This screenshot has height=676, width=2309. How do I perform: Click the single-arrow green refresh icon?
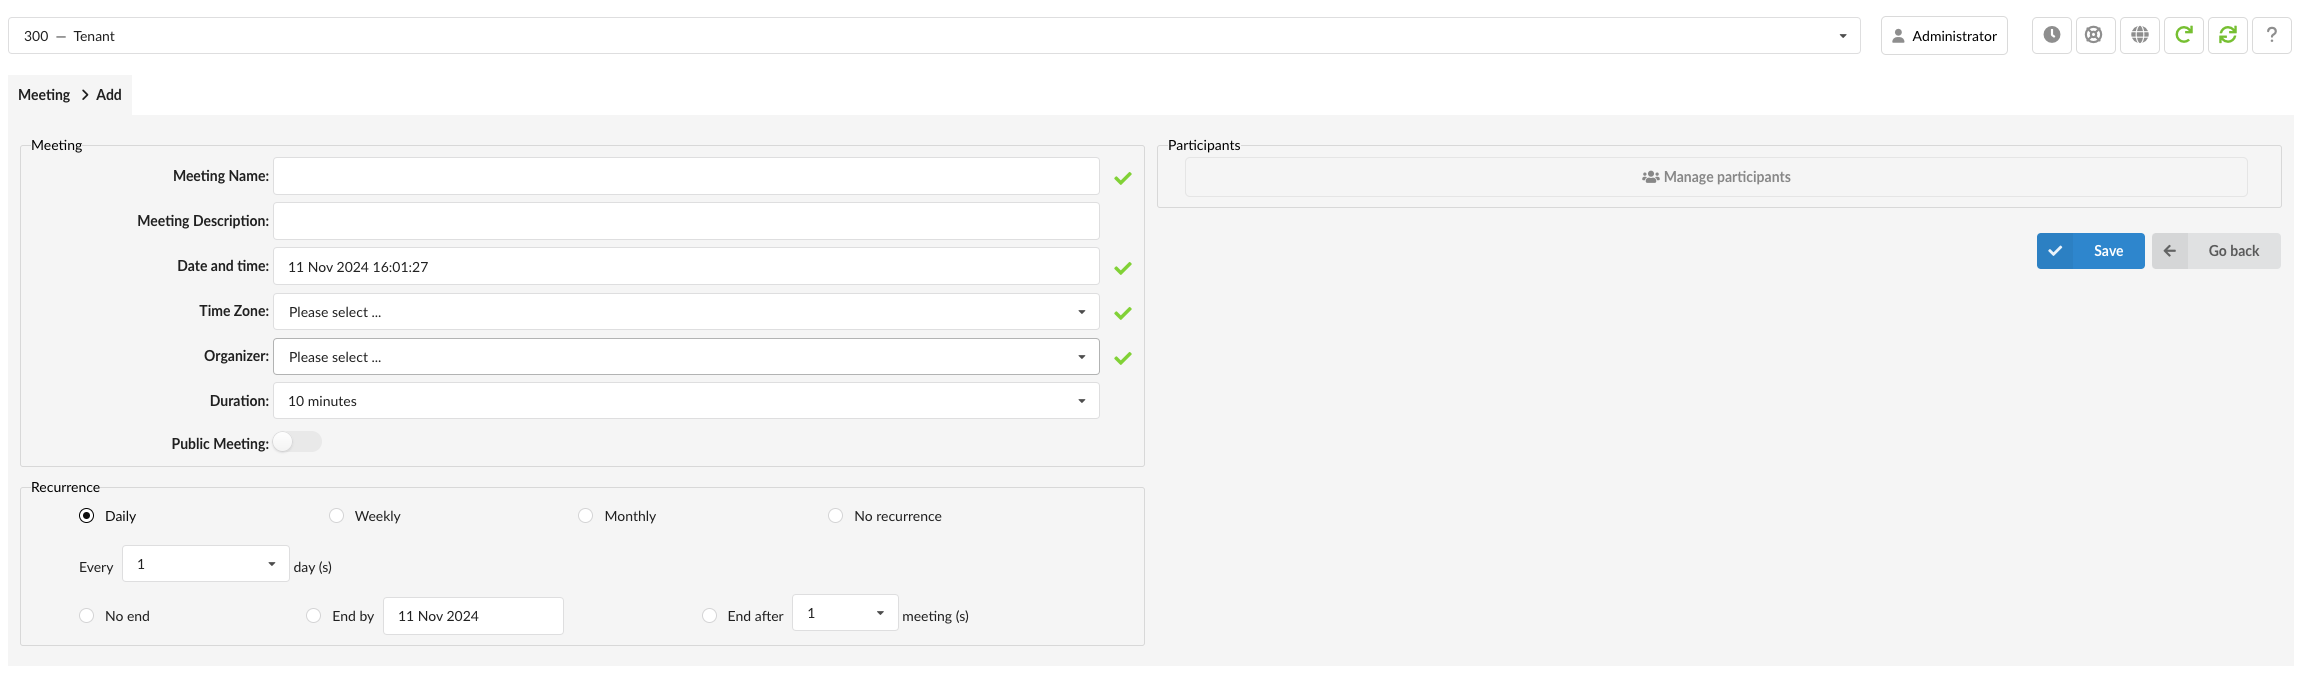point(2183,35)
